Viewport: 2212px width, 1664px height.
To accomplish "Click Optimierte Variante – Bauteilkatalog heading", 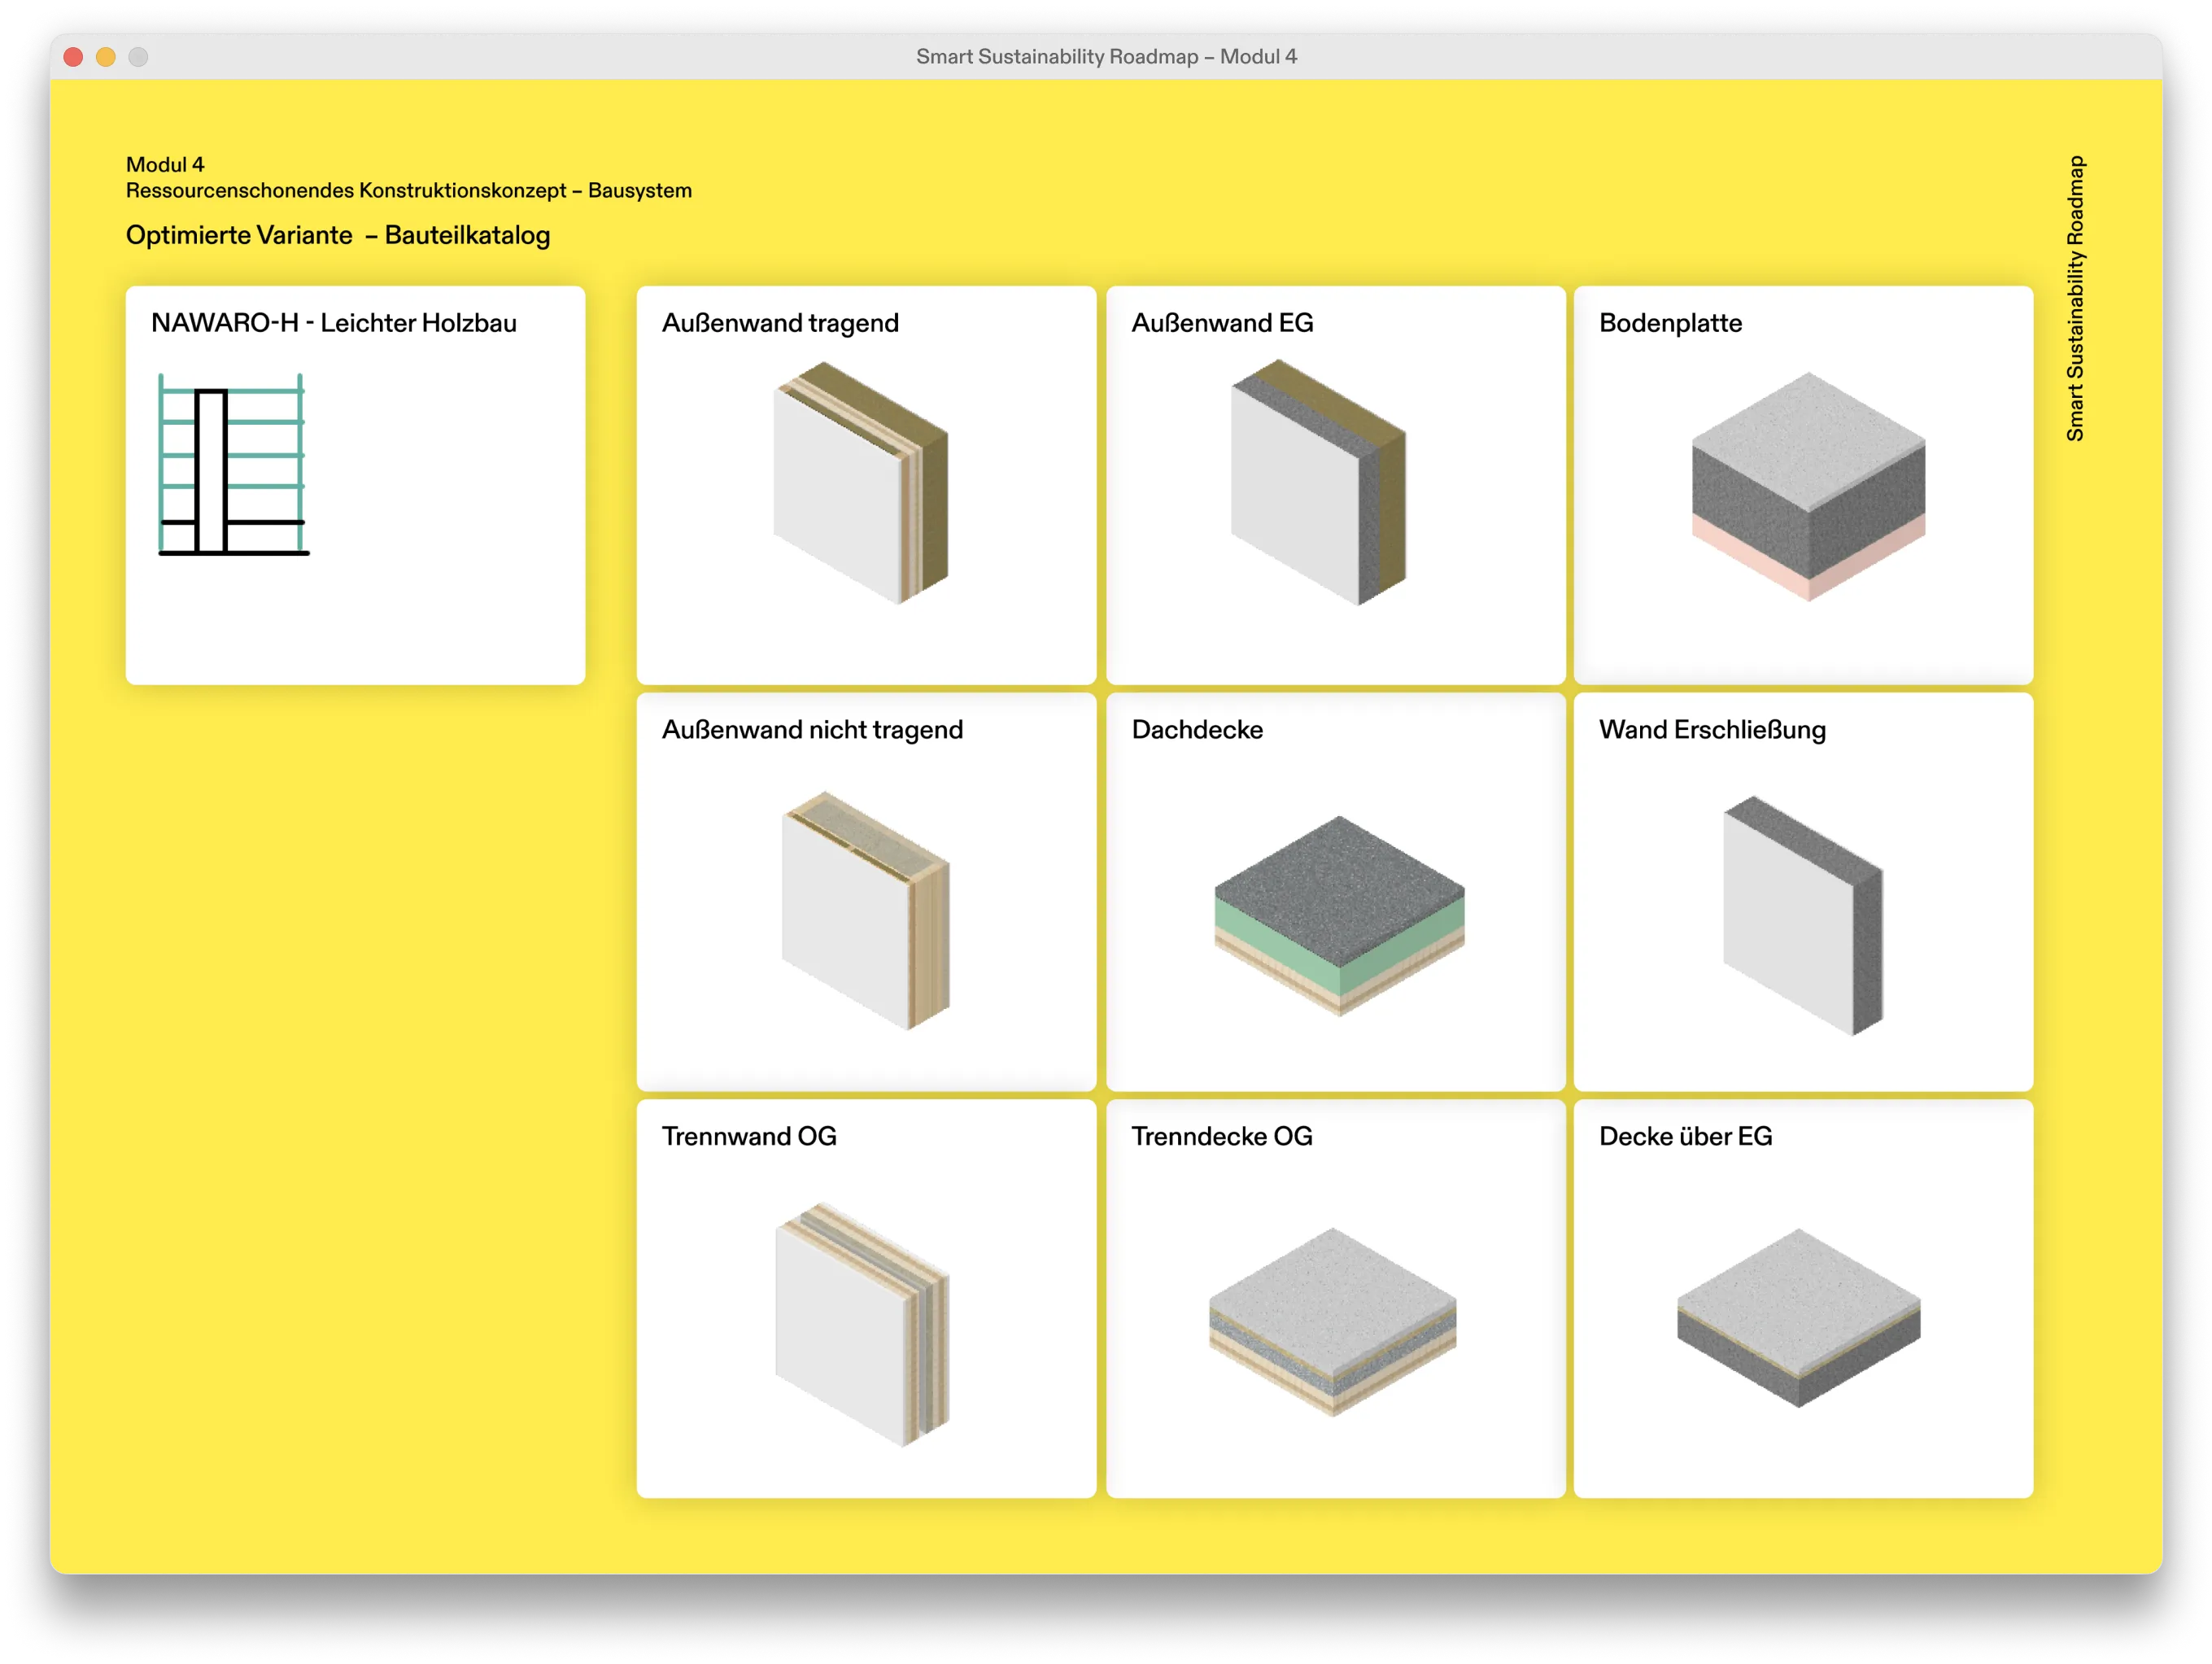I will click(338, 235).
